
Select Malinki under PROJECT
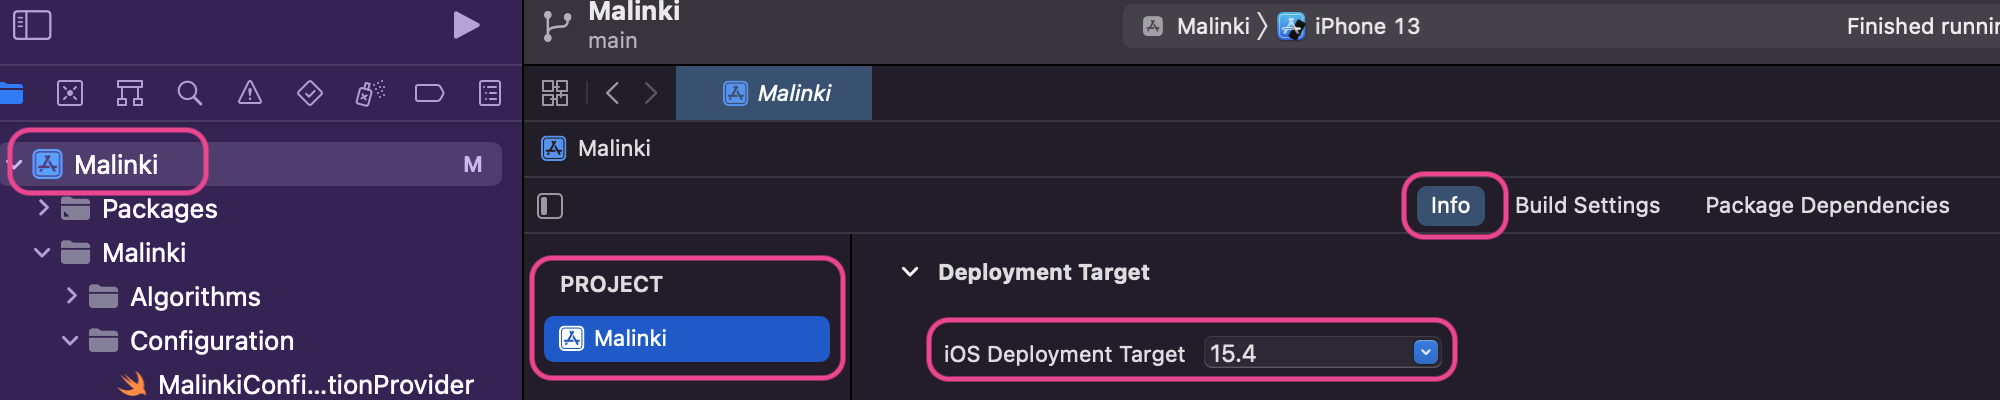[x=687, y=338]
